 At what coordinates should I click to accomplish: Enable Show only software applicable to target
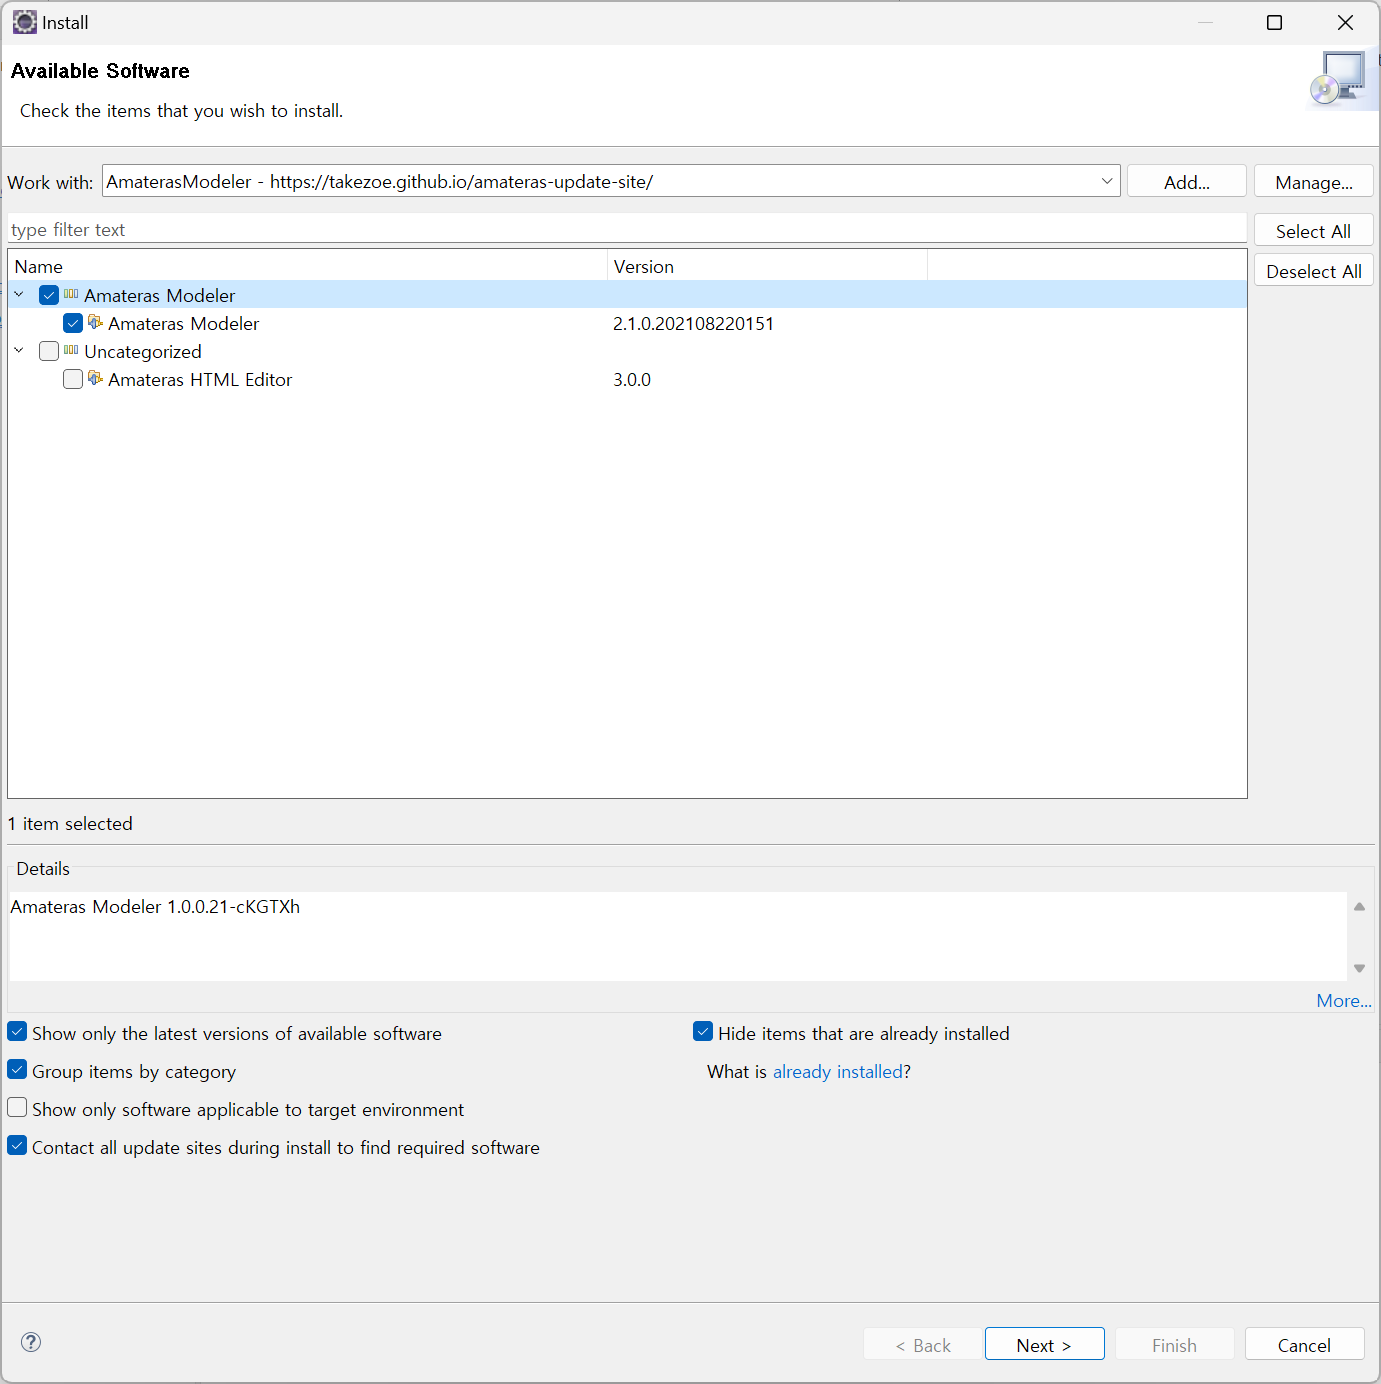[x=18, y=1108]
